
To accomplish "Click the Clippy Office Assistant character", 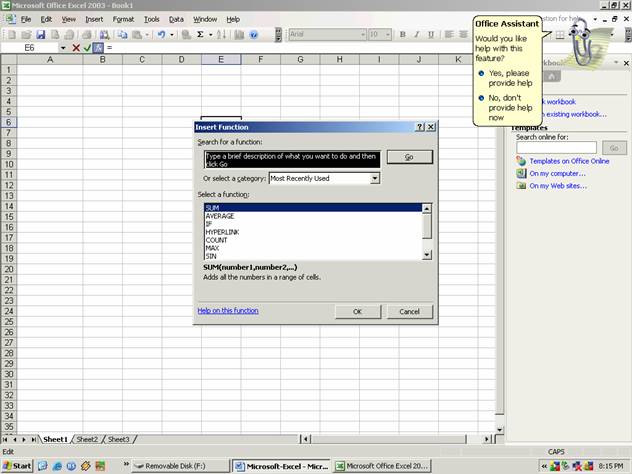I will pos(581,42).
